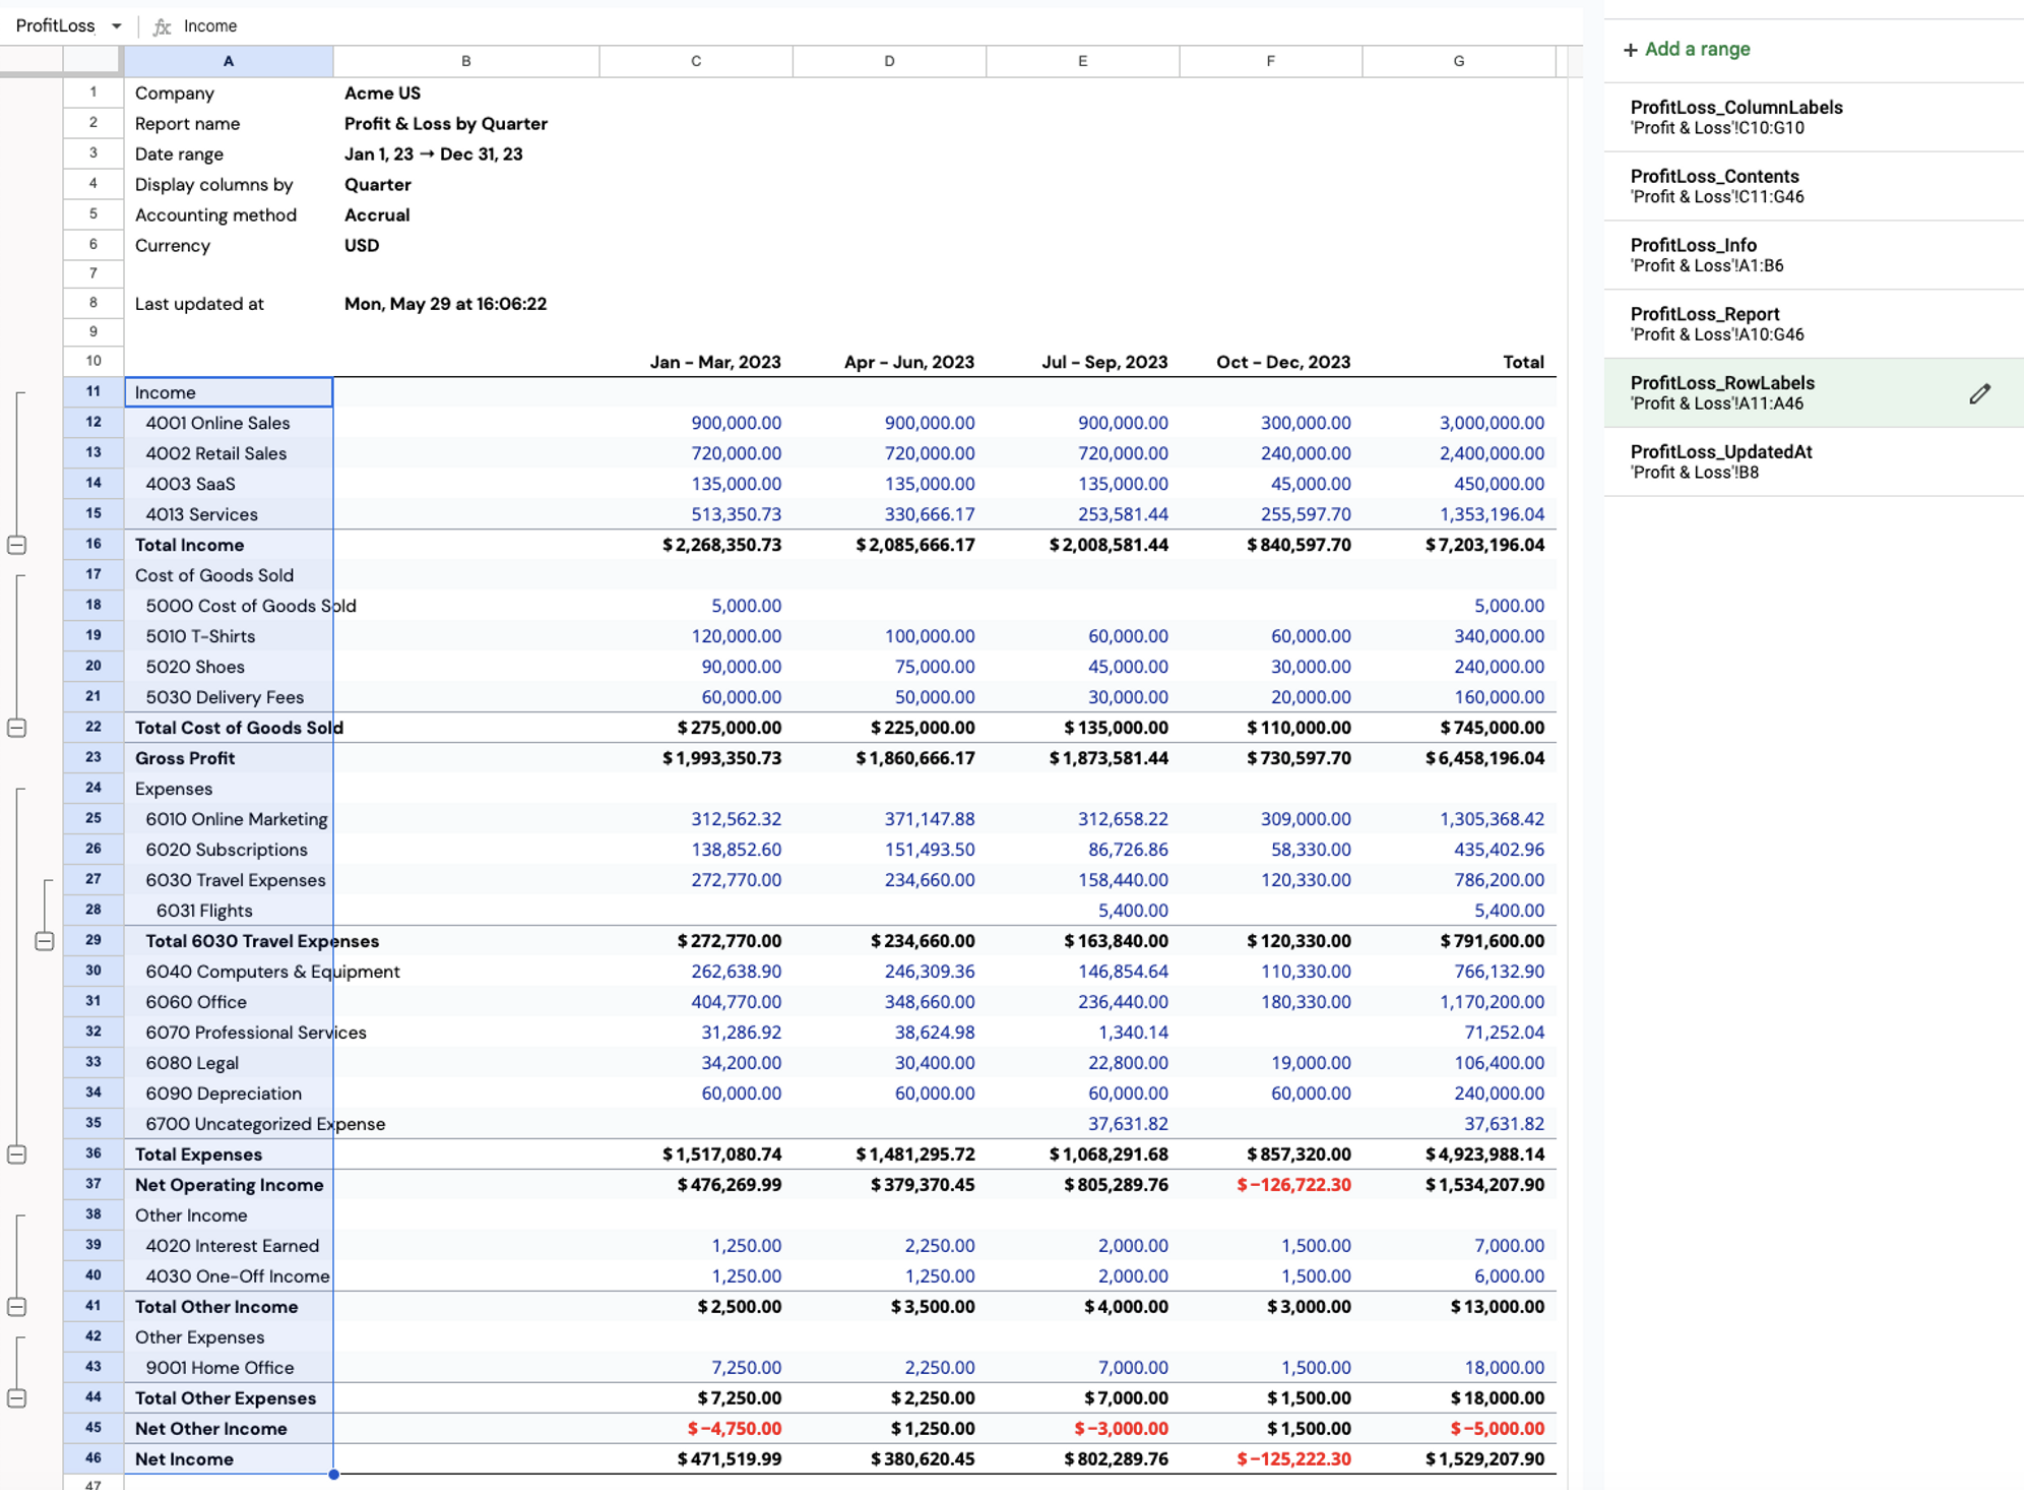Viewport: 2024px width, 1490px height.
Task: Select column G header
Action: click(x=1459, y=61)
